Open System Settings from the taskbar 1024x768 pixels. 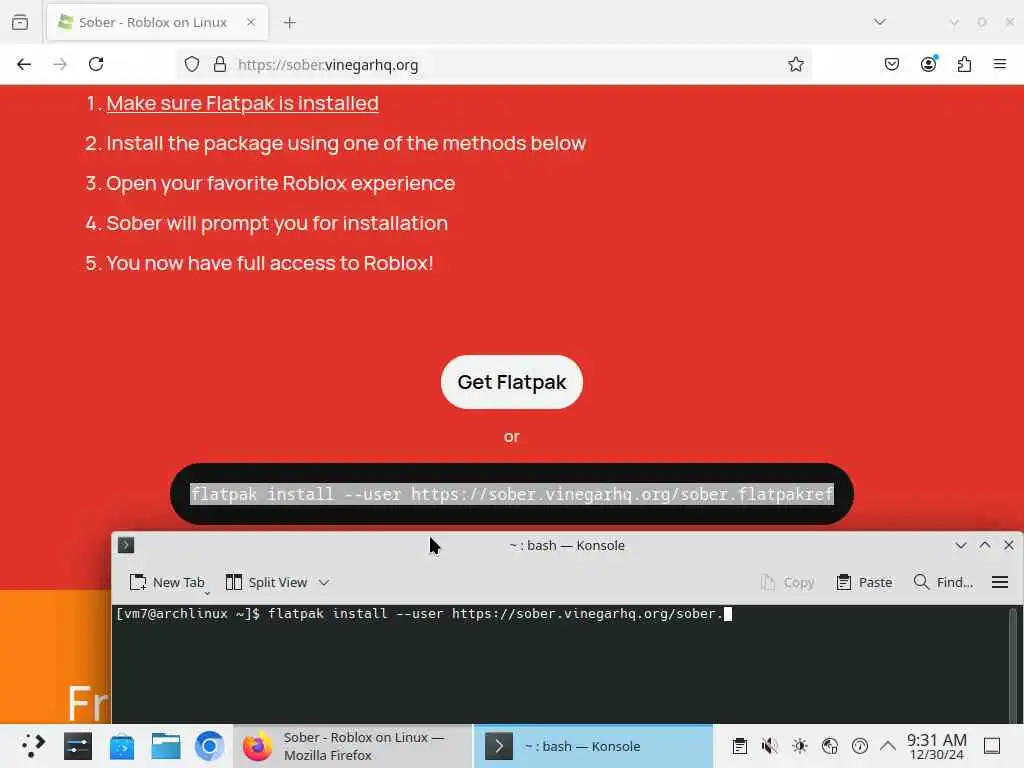pyautogui.click(x=77, y=746)
